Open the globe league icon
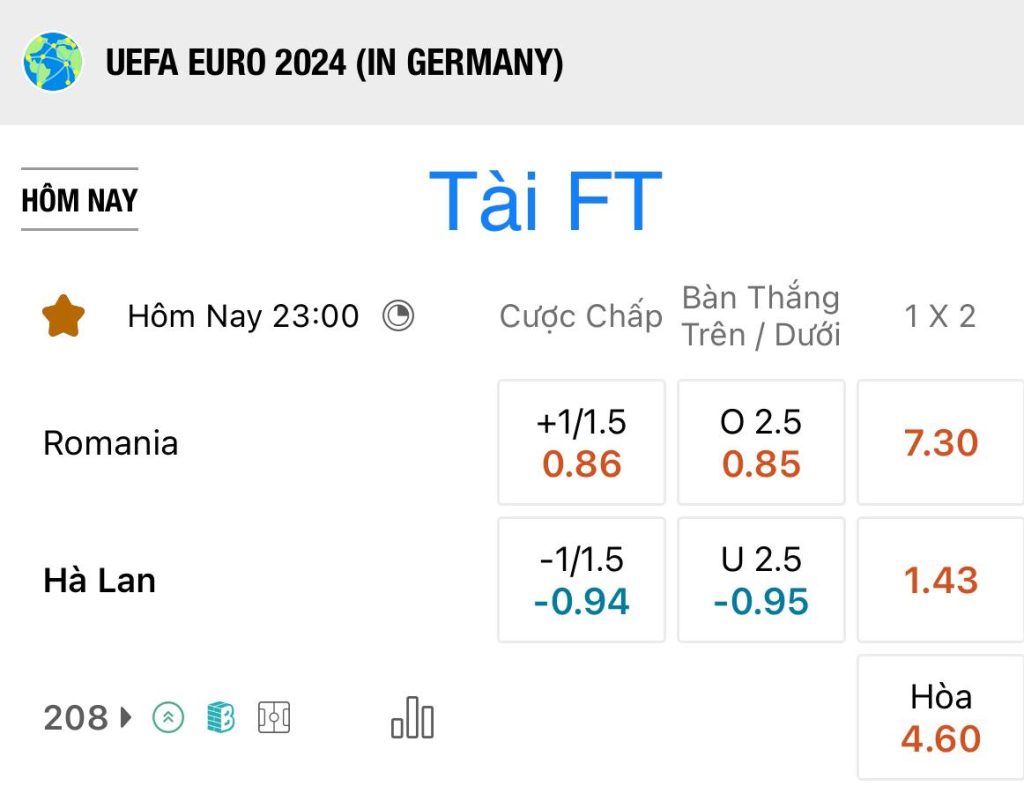 tap(53, 62)
